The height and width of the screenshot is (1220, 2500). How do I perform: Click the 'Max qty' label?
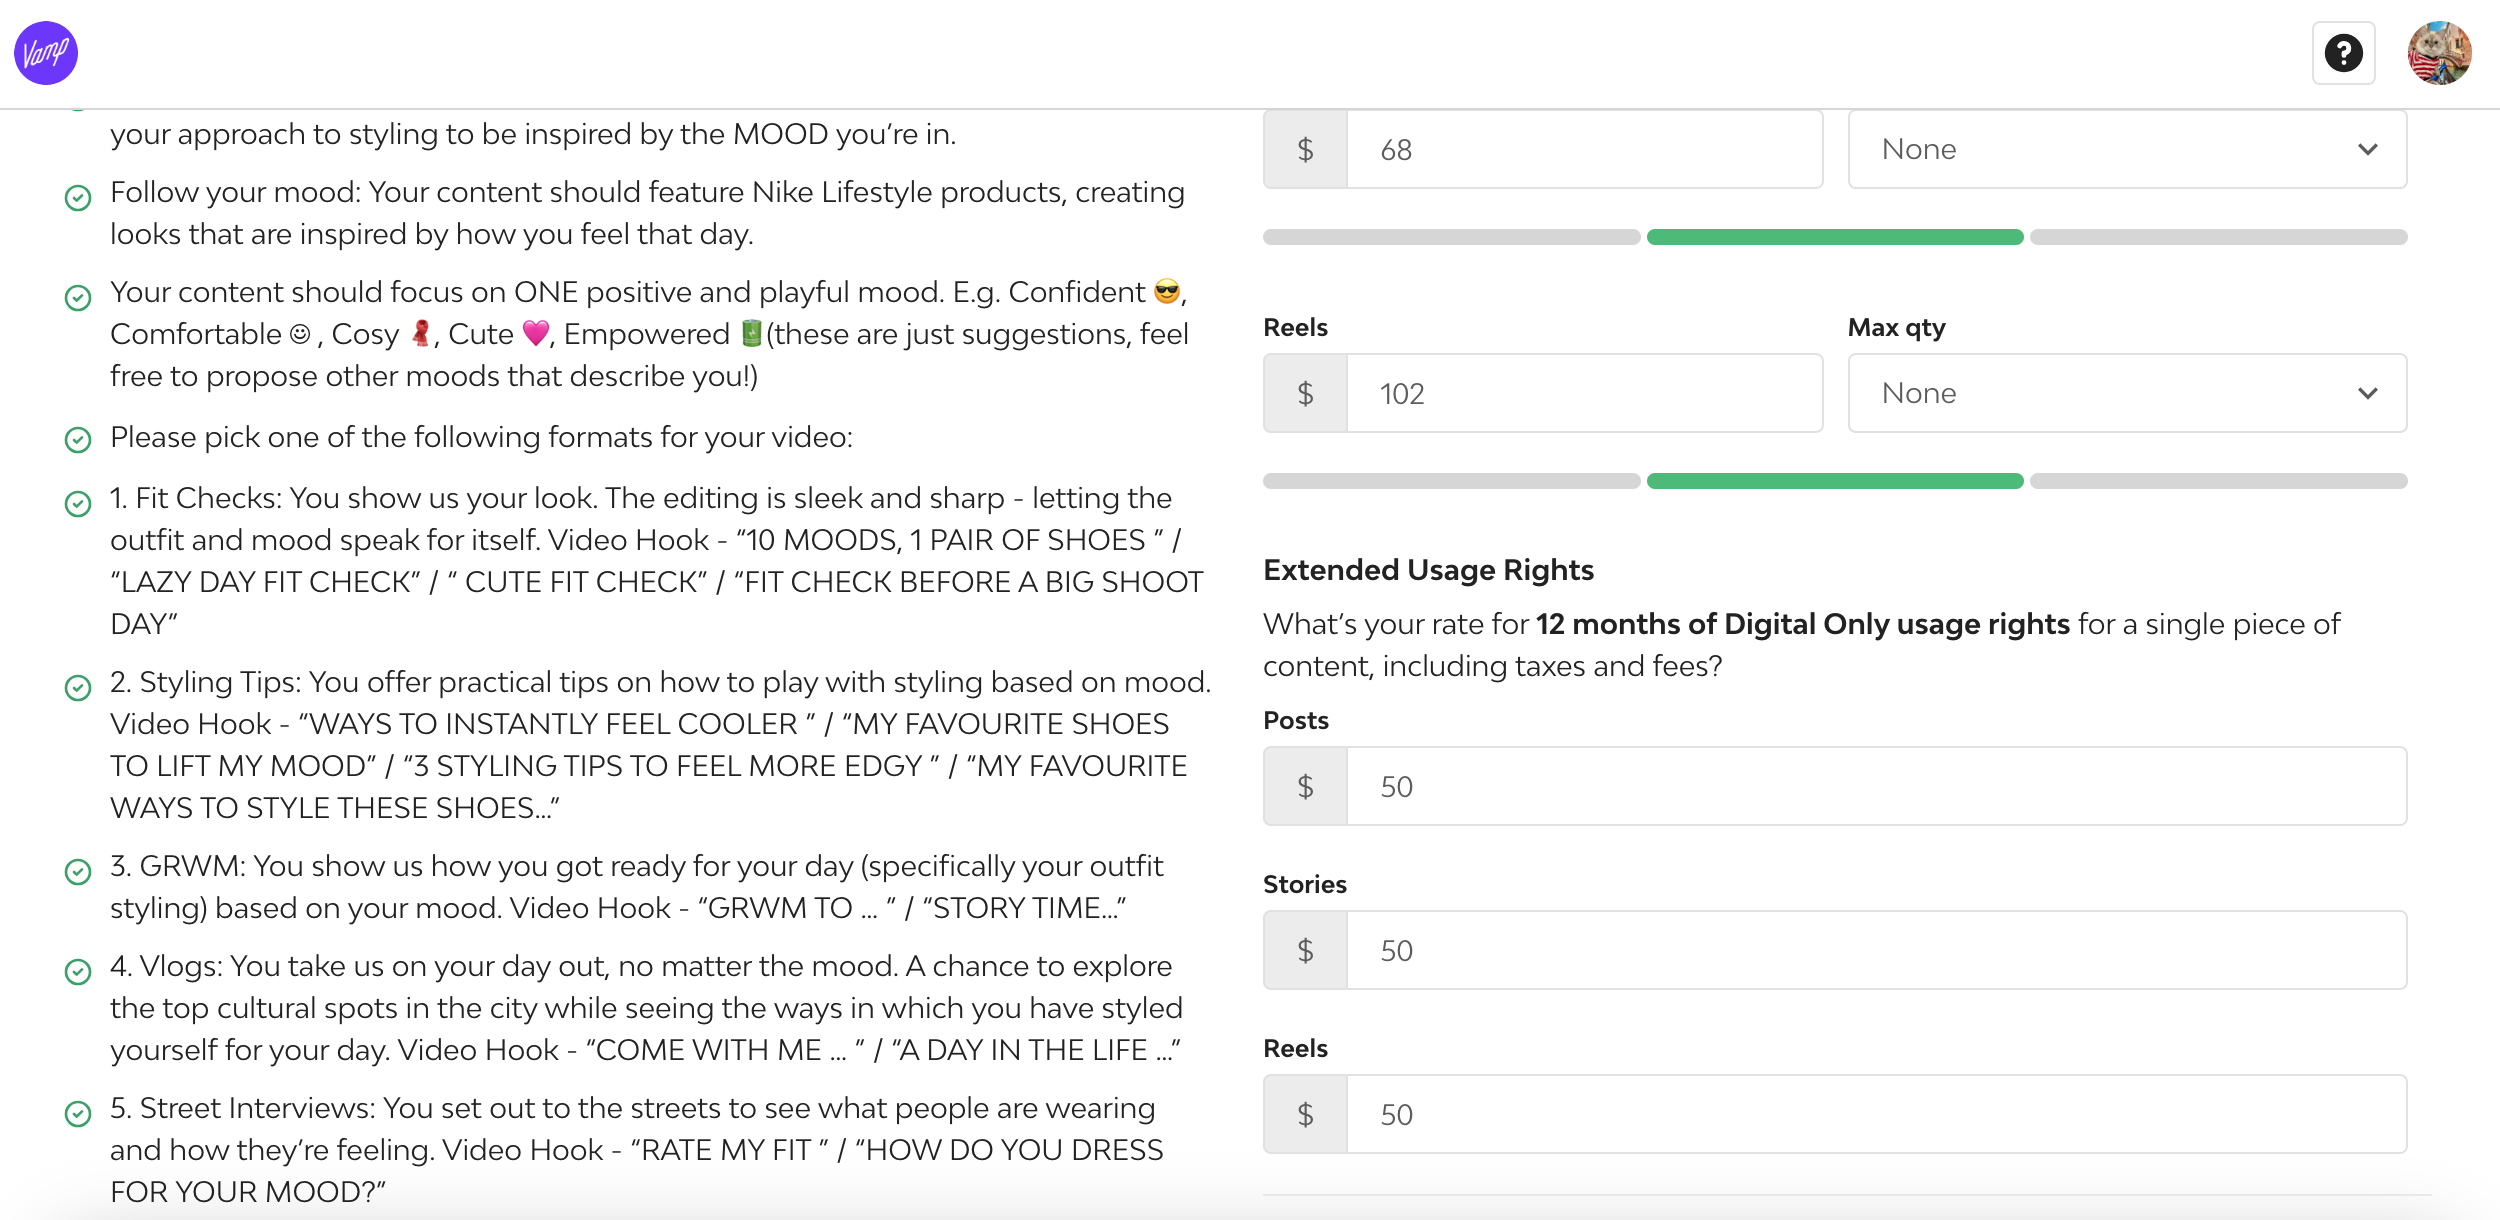[x=1896, y=328]
